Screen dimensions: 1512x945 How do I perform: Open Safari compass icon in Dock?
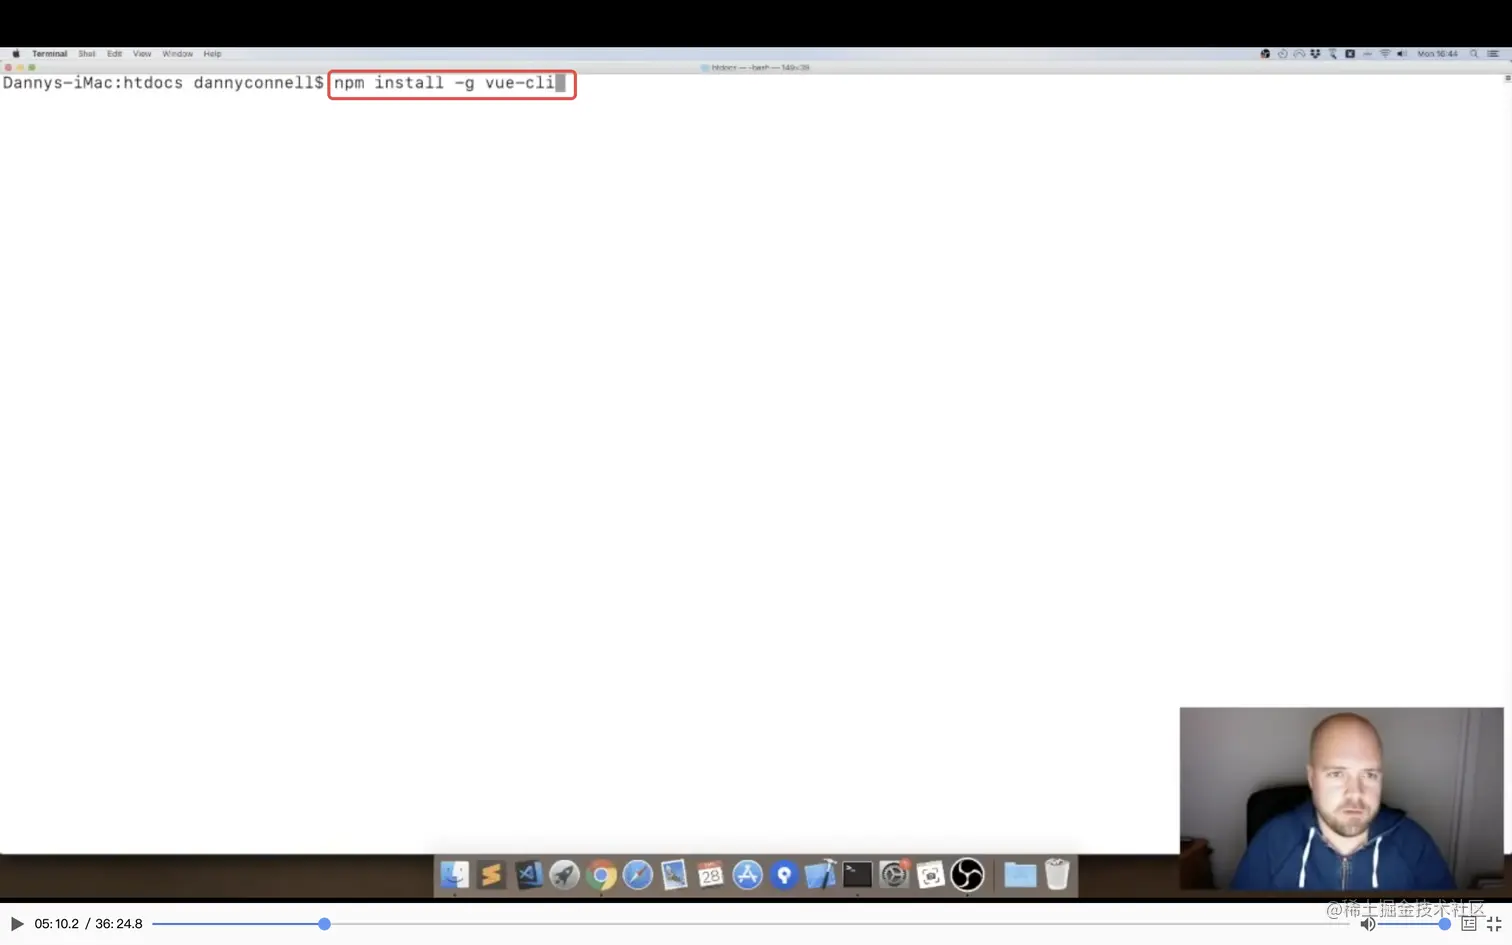tap(637, 875)
